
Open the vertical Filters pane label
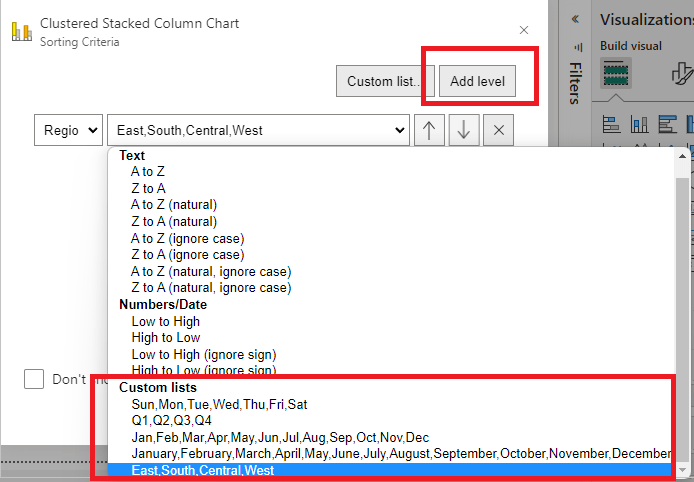[575, 83]
